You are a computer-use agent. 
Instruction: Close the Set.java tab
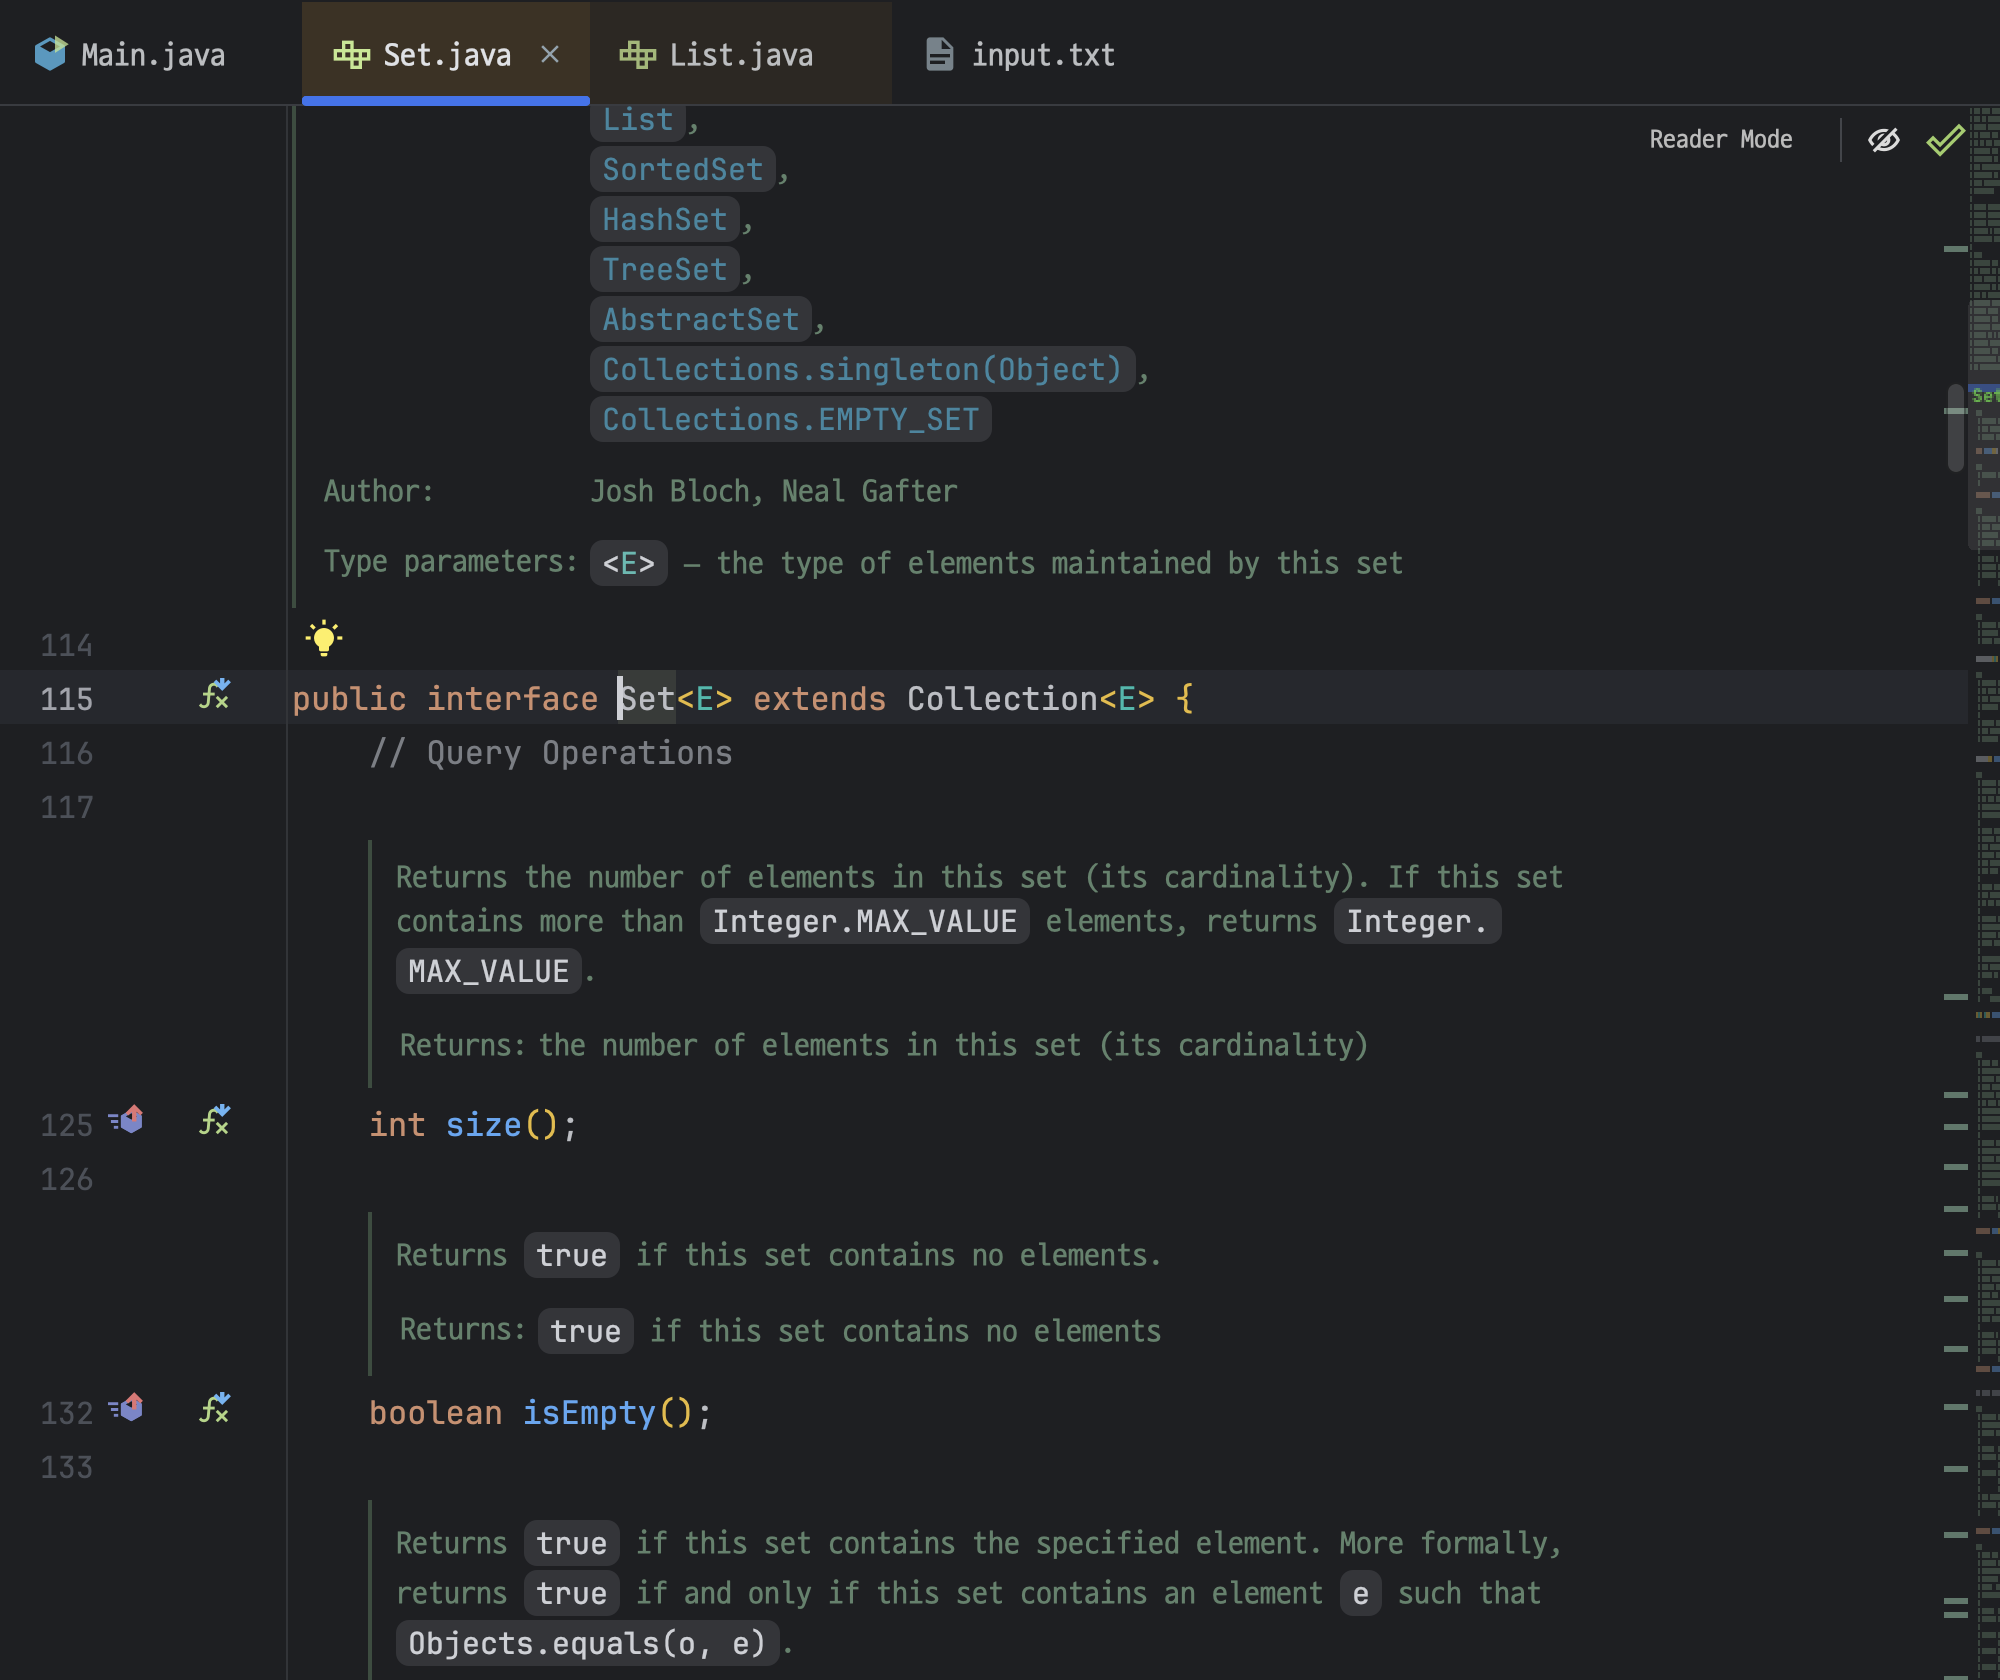click(x=550, y=55)
